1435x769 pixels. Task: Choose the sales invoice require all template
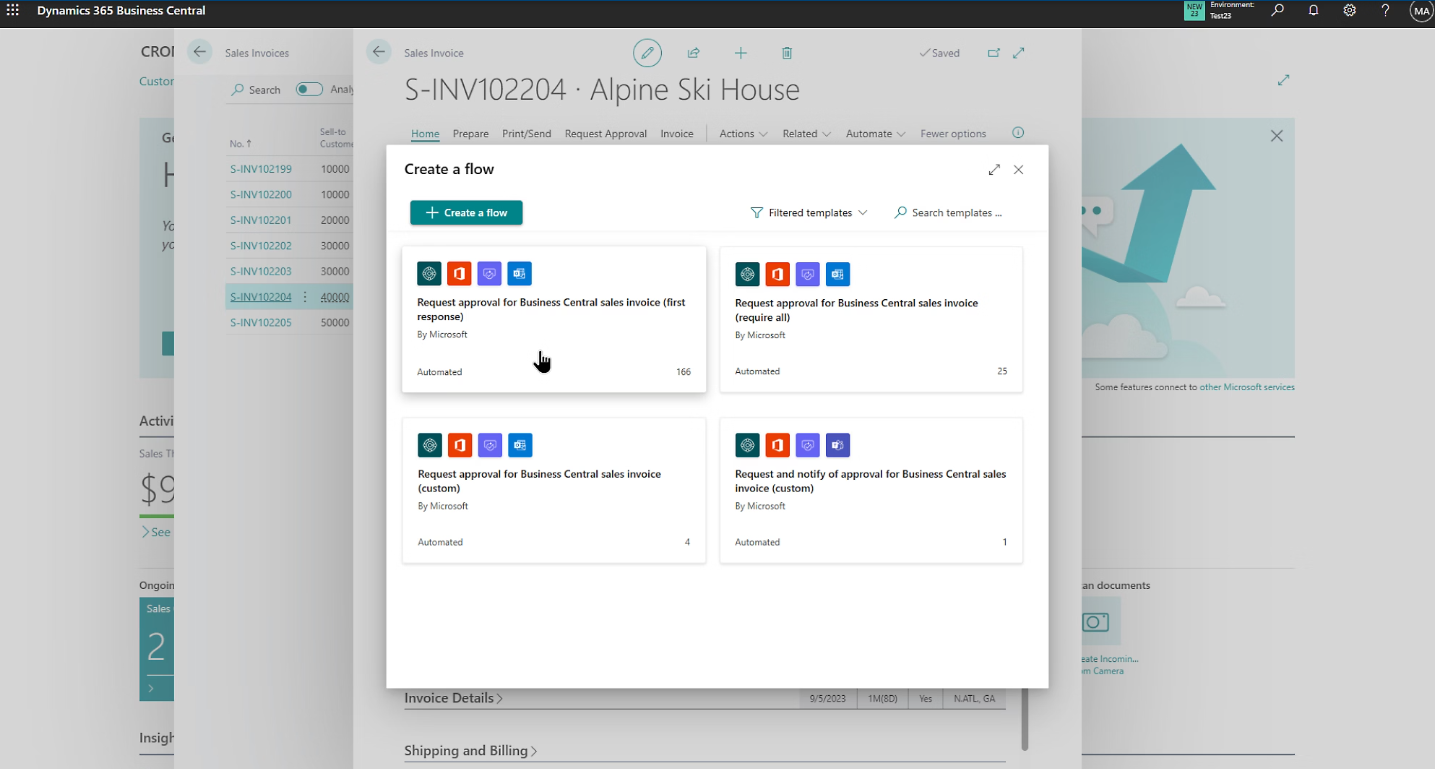pos(871,319)
